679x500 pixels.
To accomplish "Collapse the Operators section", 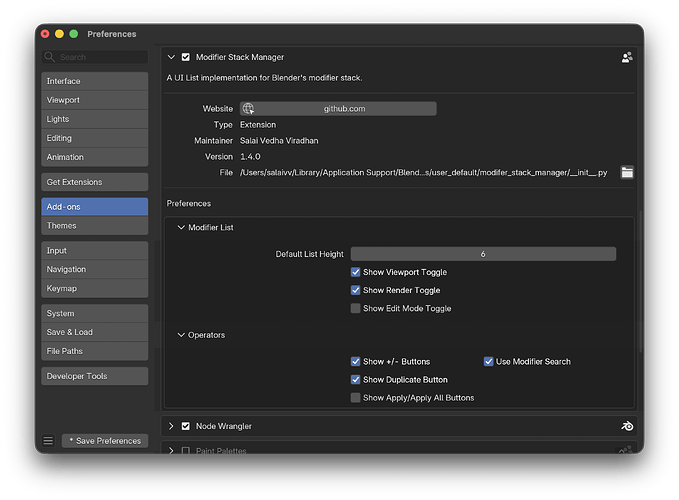I will (181, 335).
